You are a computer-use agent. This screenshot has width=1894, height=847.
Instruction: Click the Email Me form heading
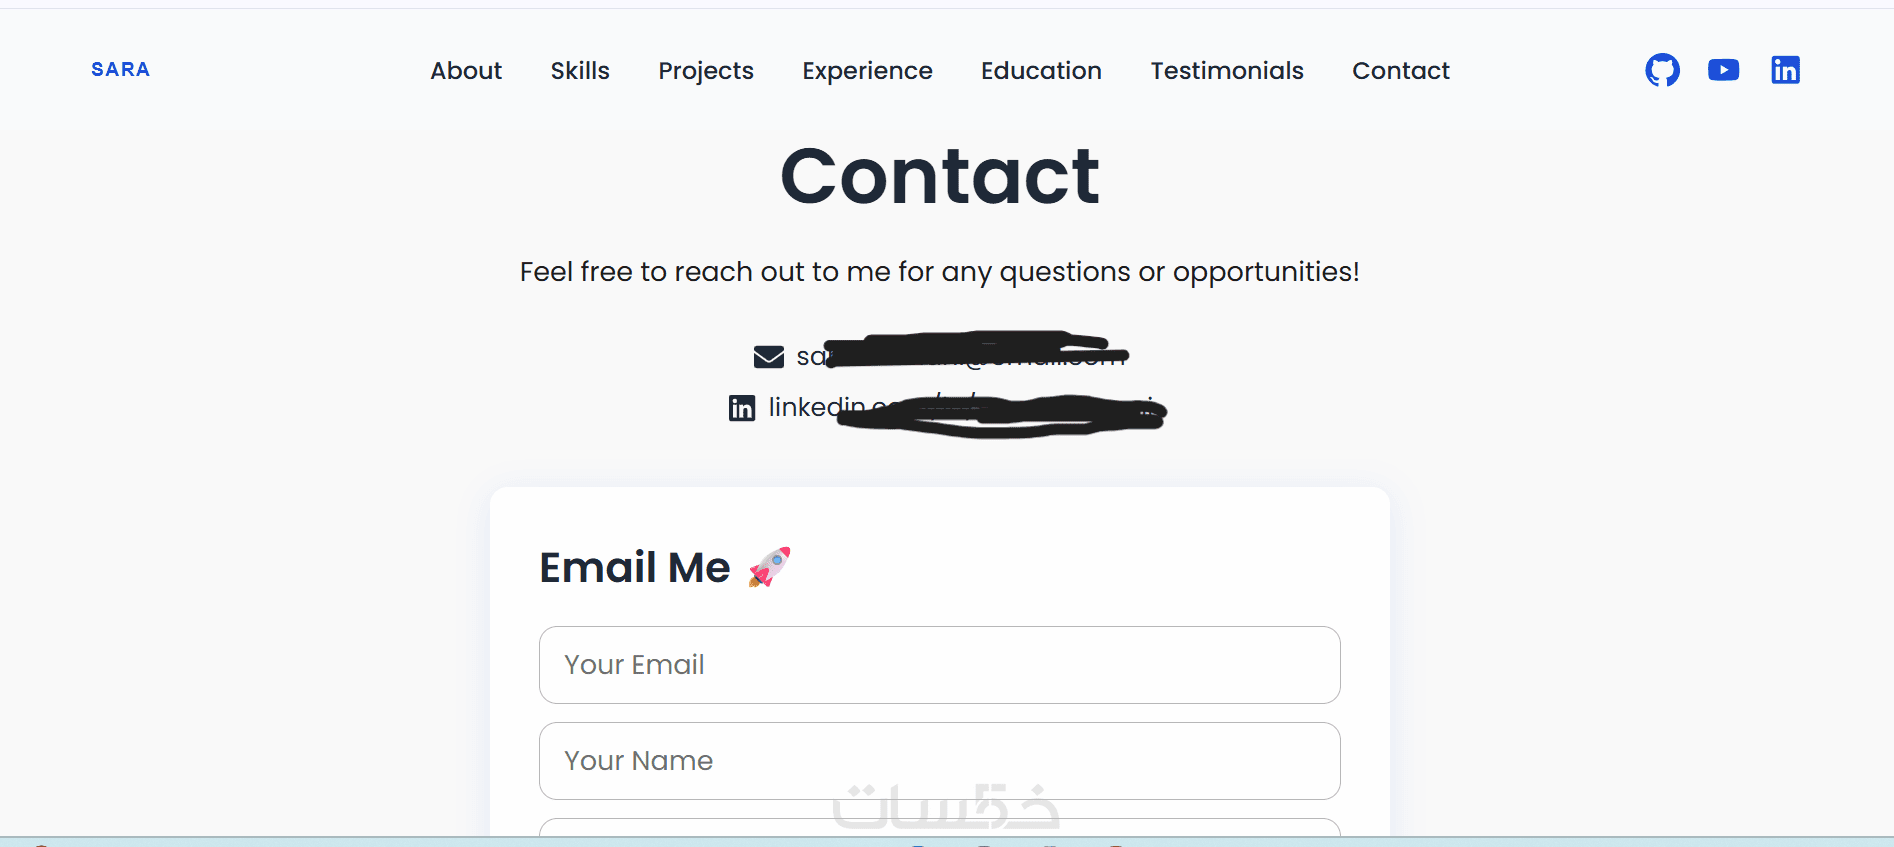point(635,567)
